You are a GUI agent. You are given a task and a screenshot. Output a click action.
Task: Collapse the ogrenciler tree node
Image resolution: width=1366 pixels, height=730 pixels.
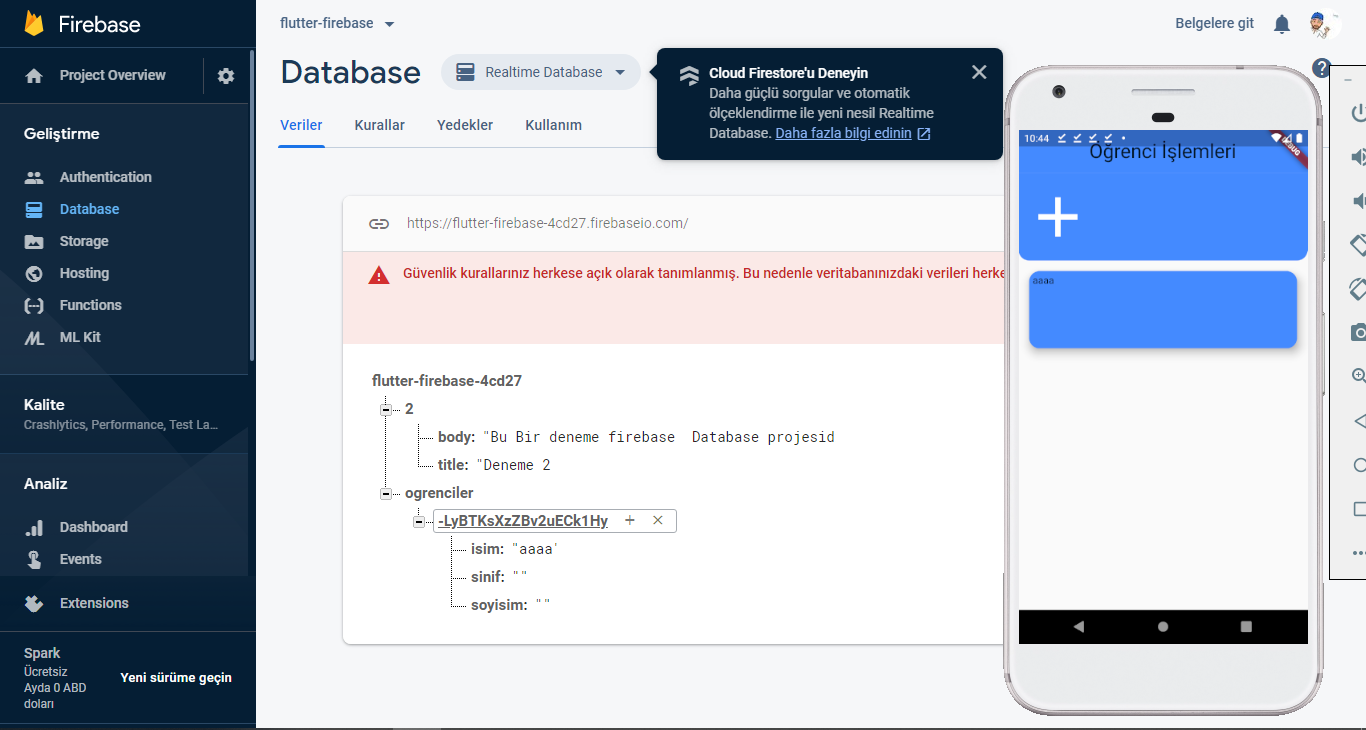[385, 493]
